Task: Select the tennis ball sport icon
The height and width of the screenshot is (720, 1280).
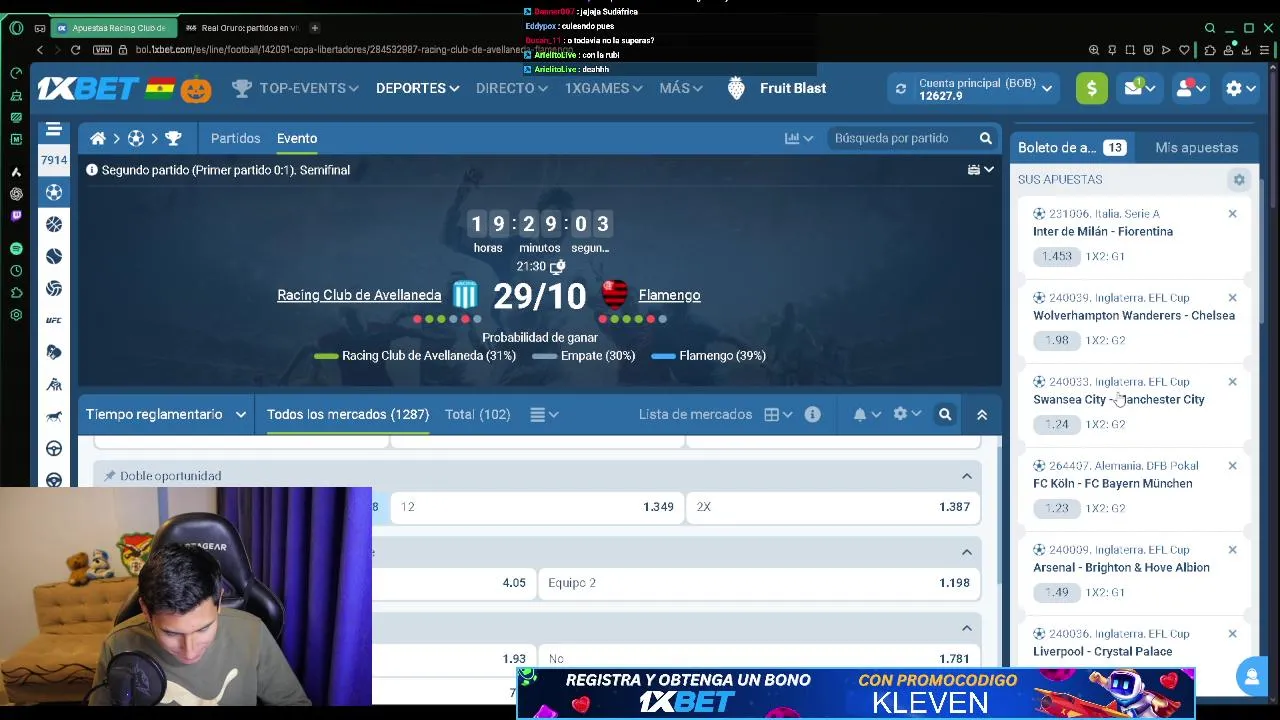Action: tap(54, 256)
